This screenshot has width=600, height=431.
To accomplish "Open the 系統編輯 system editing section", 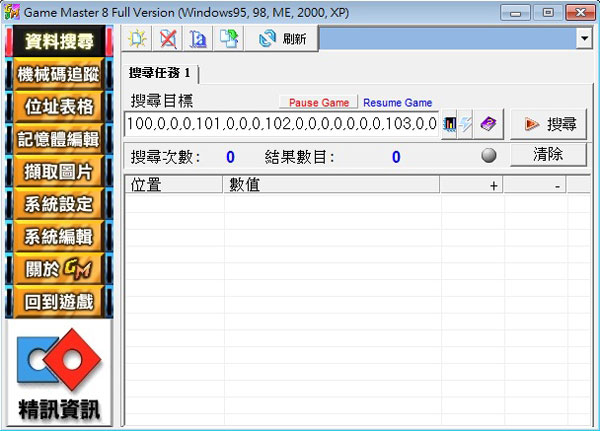I will click(59, 236).
